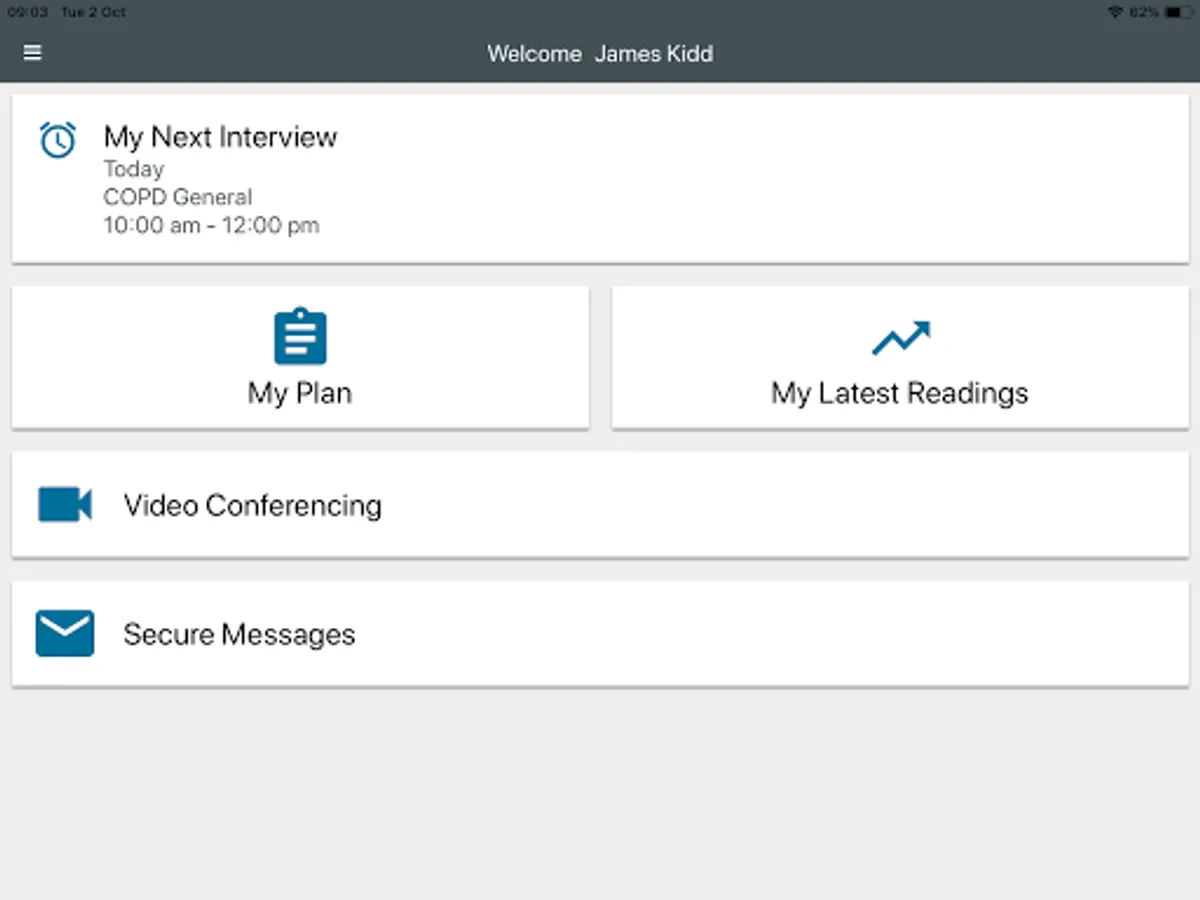Click the battery status icon
This screenshot has width=1200, height=900.
(x=1178, y=12)
